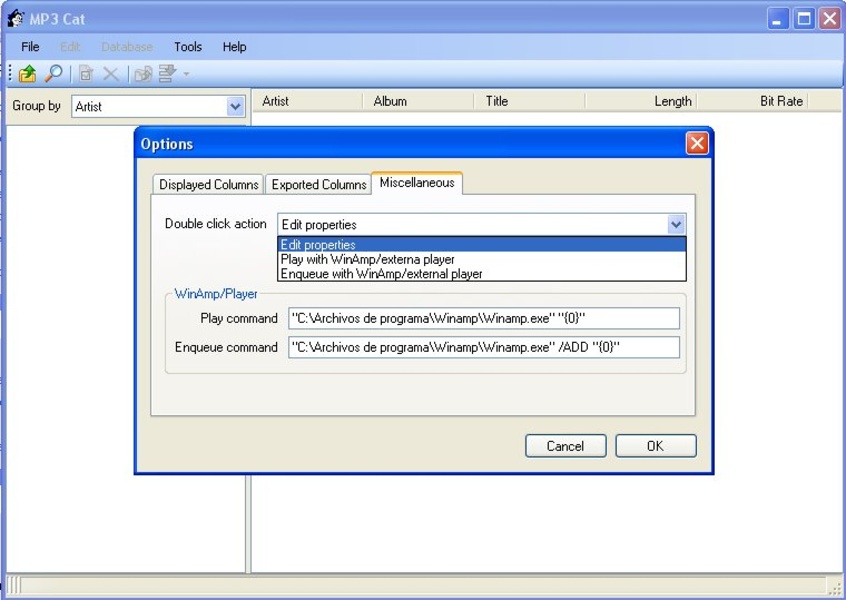Image resolution: width=846 pixels, height=600 pixels.
Task: Open the Exported Columns tab
Action: 318,185
